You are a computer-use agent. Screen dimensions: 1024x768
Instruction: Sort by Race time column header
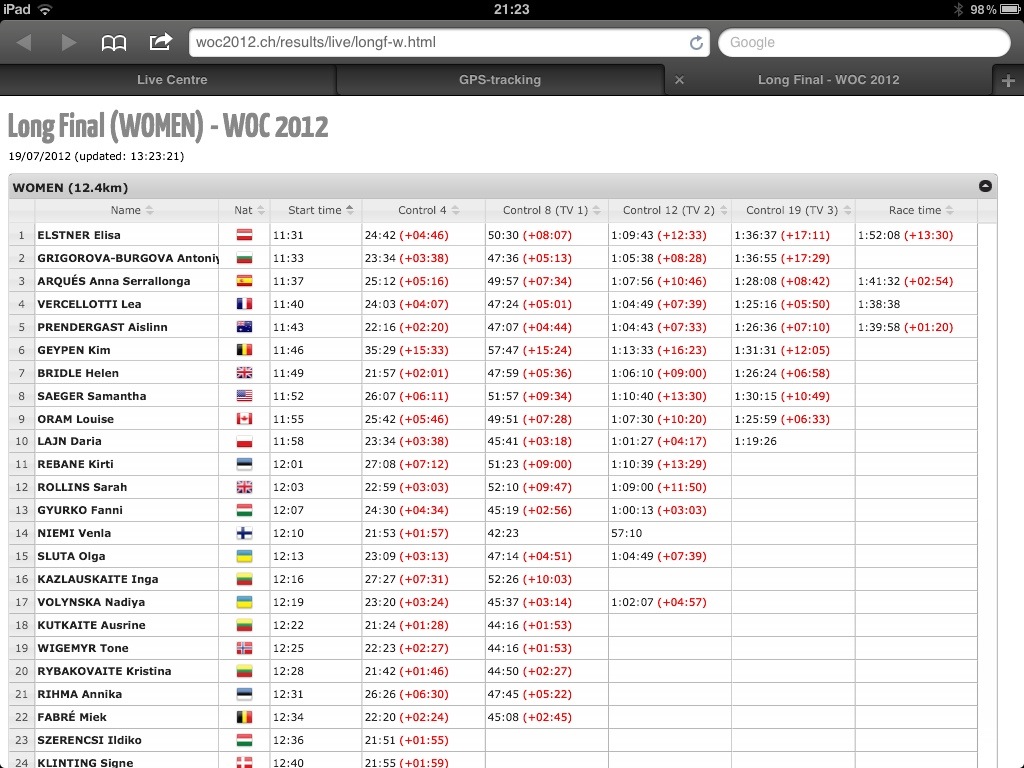tap(915, 211)
